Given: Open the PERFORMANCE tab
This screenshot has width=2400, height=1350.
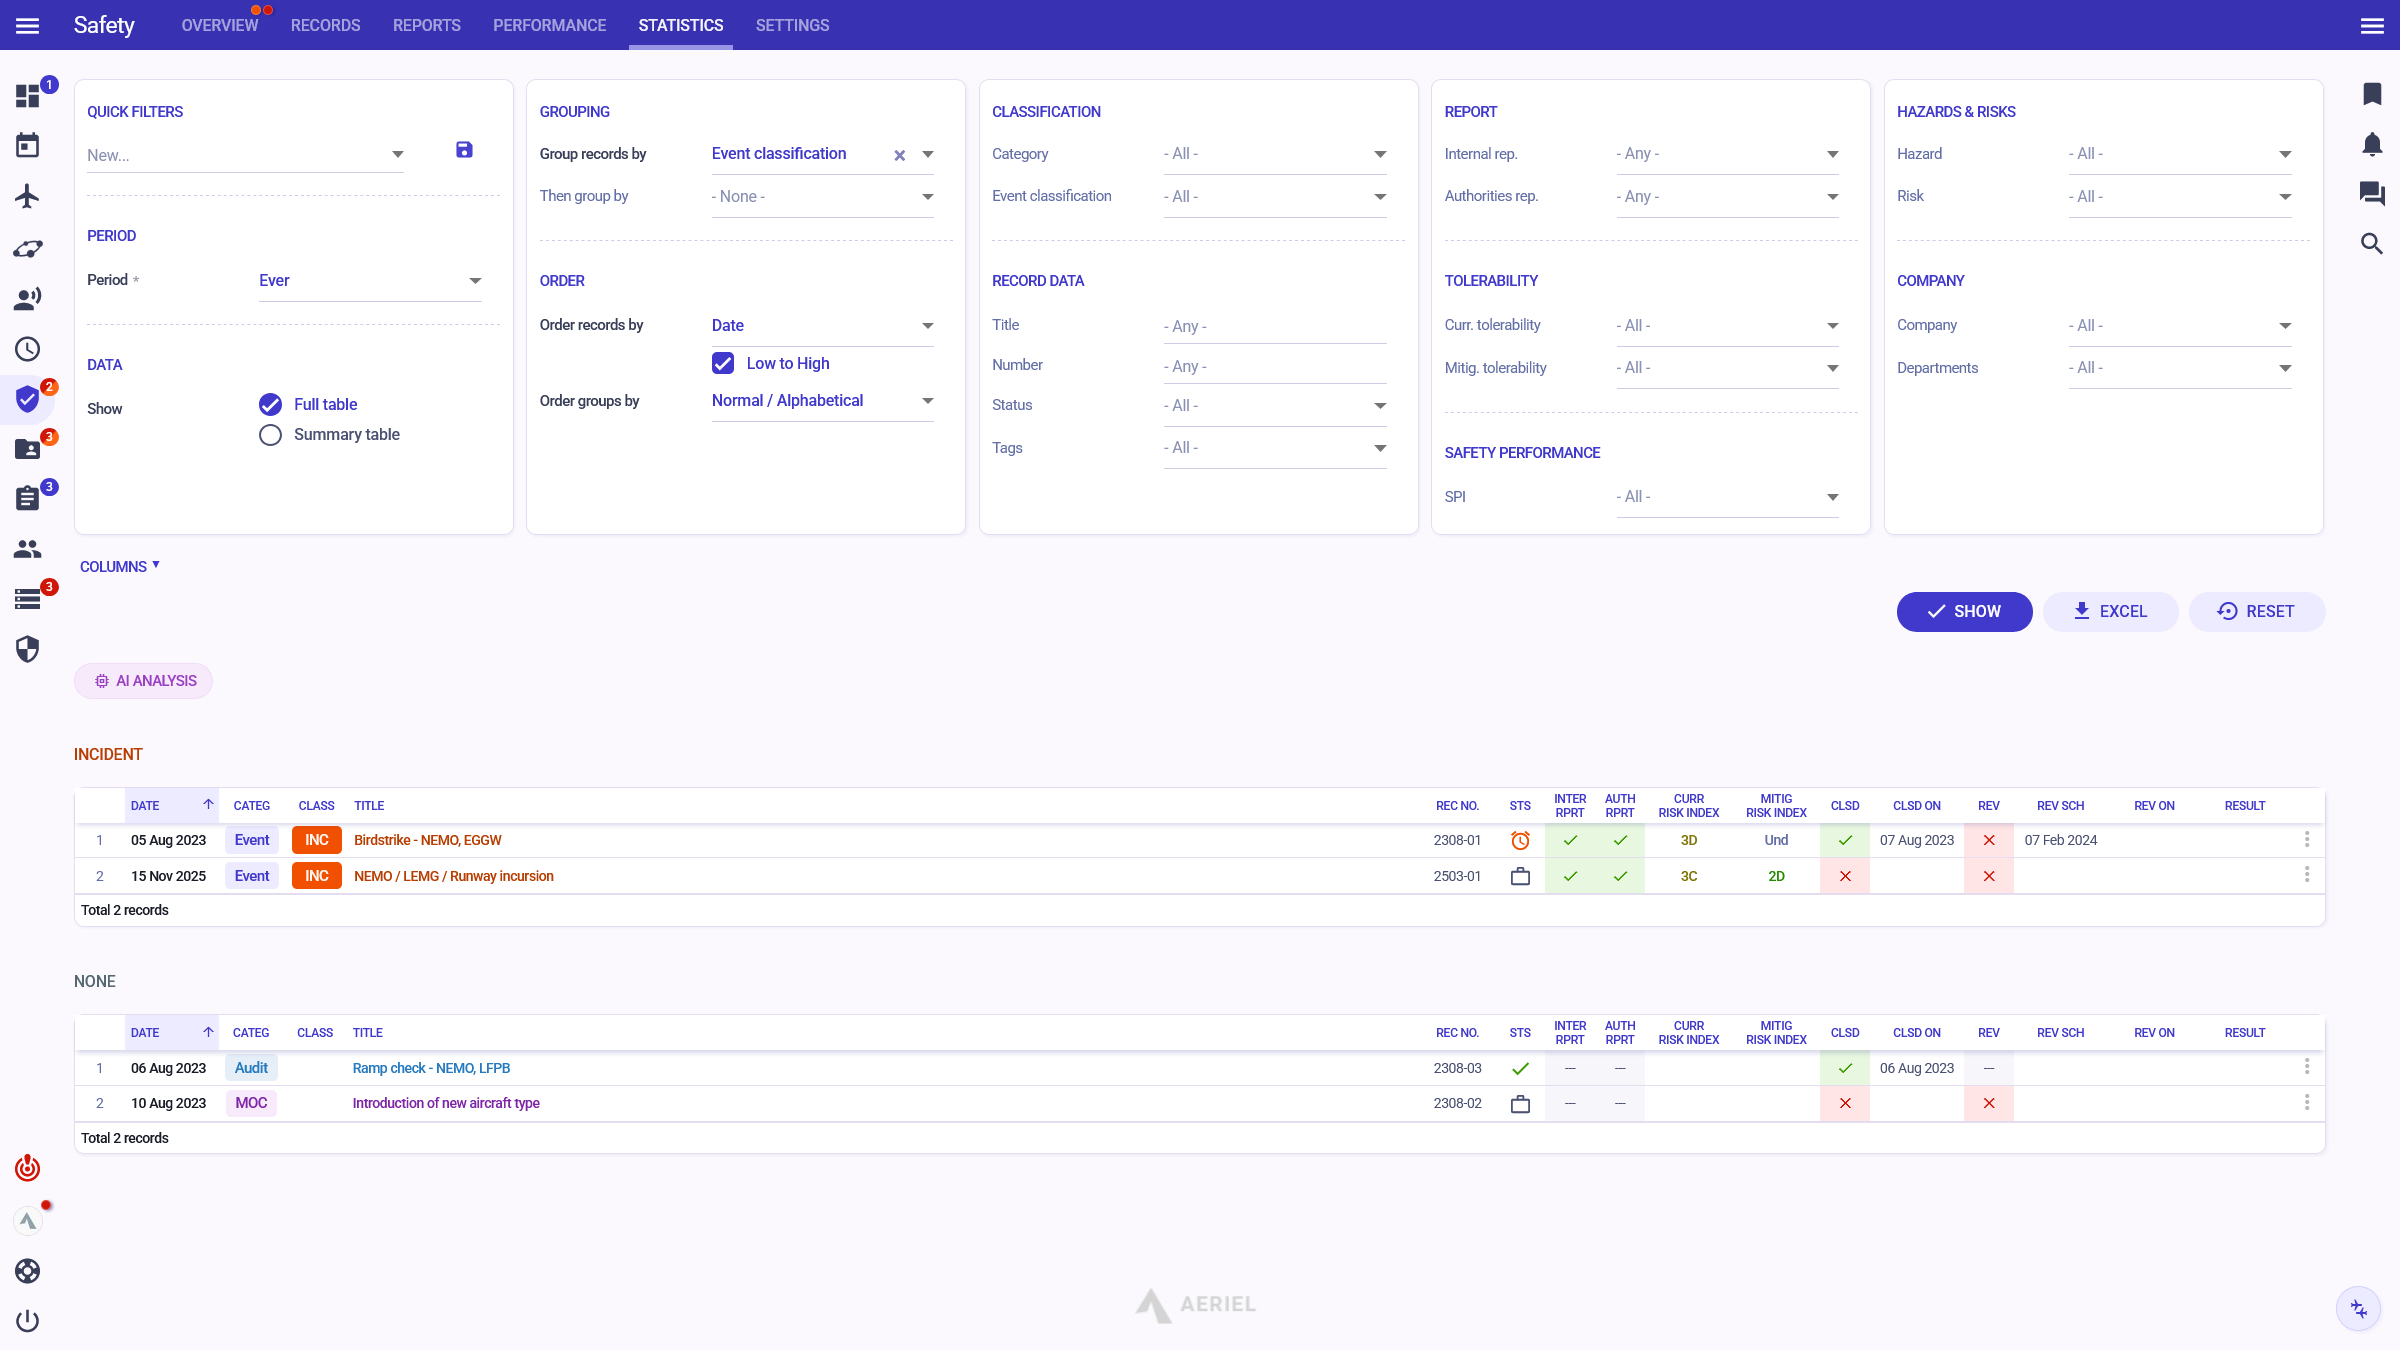Looking at the screenshot, I should click(x=549, y=25).
